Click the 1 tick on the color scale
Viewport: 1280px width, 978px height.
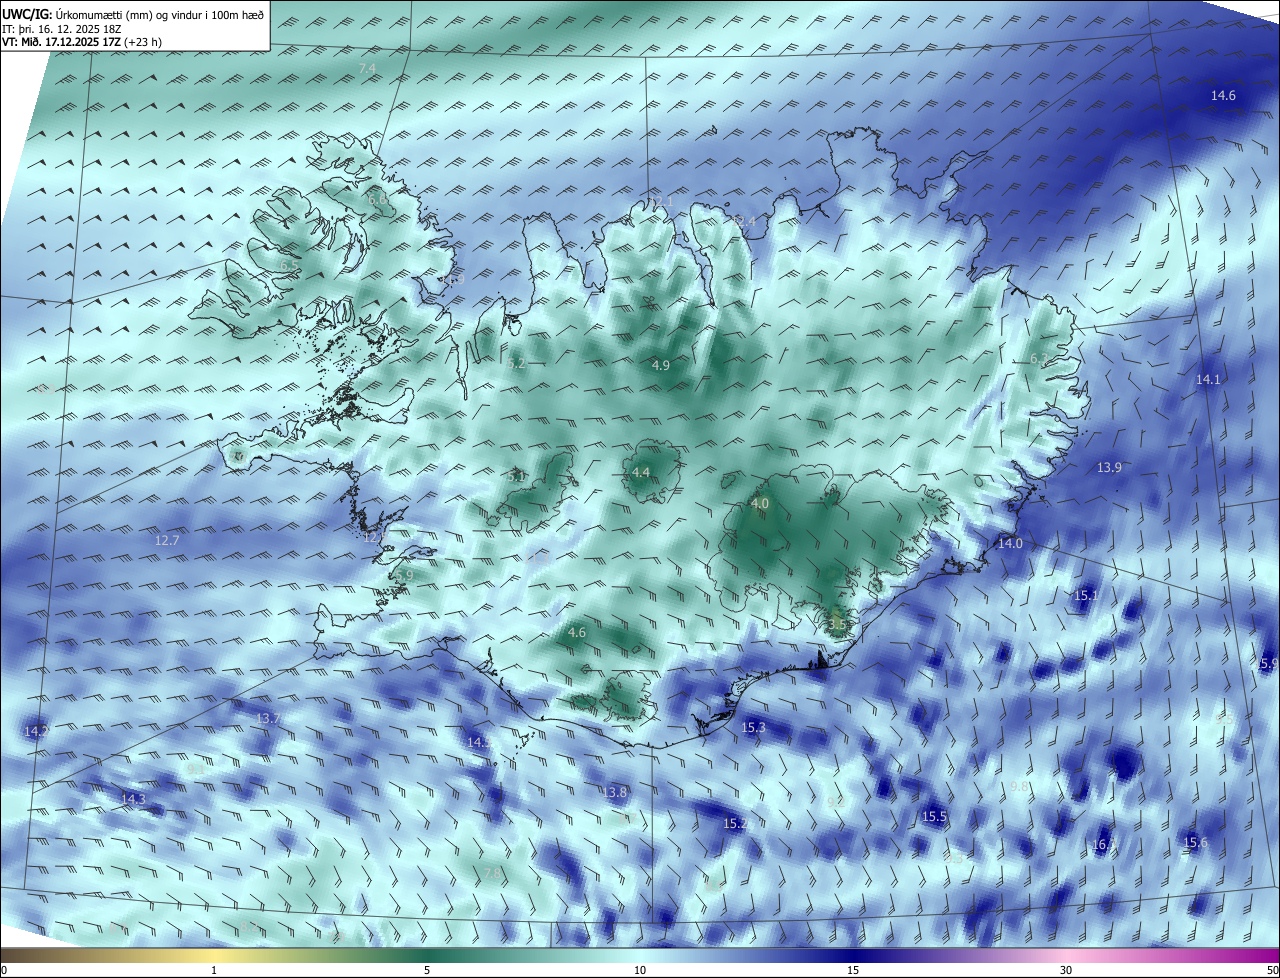[214, 970]
